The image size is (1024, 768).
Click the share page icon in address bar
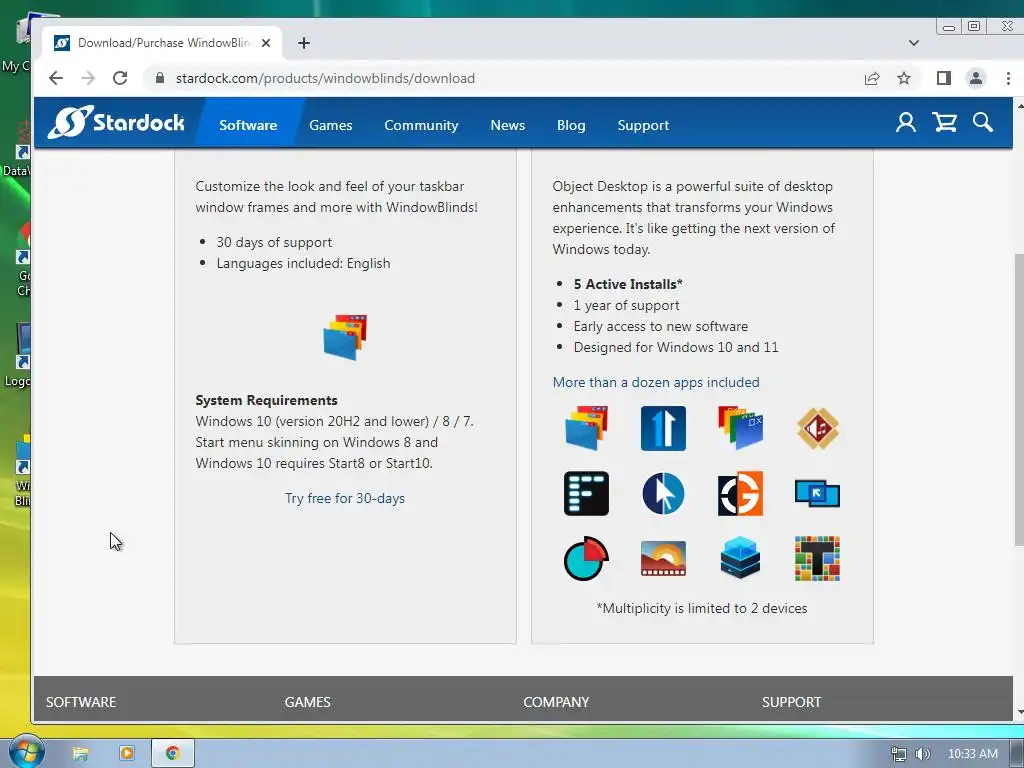(872, 78)
